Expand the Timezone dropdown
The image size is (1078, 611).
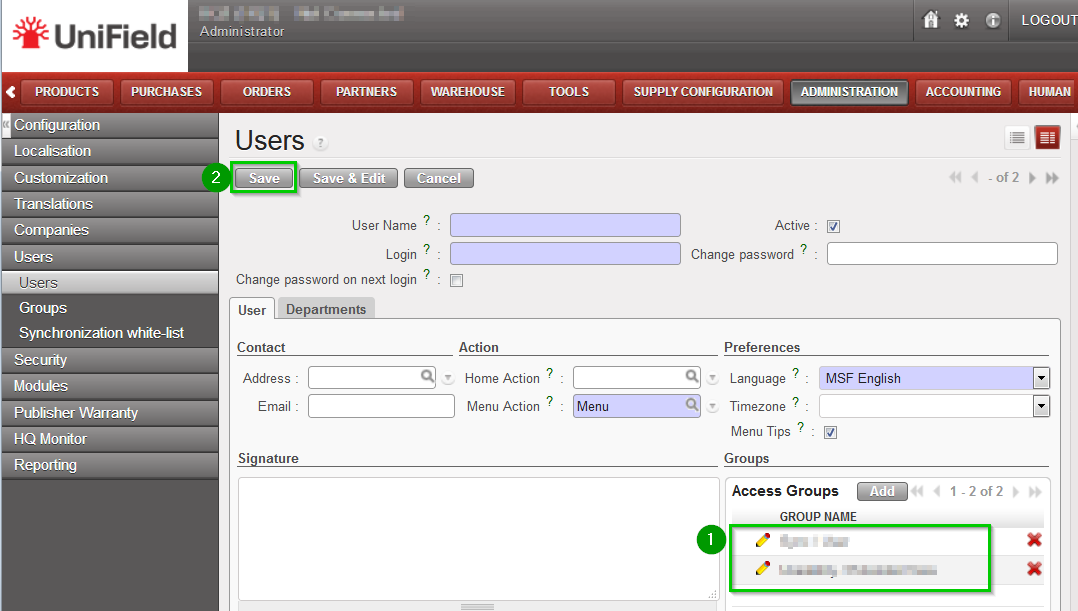(x=1041, y=406)
